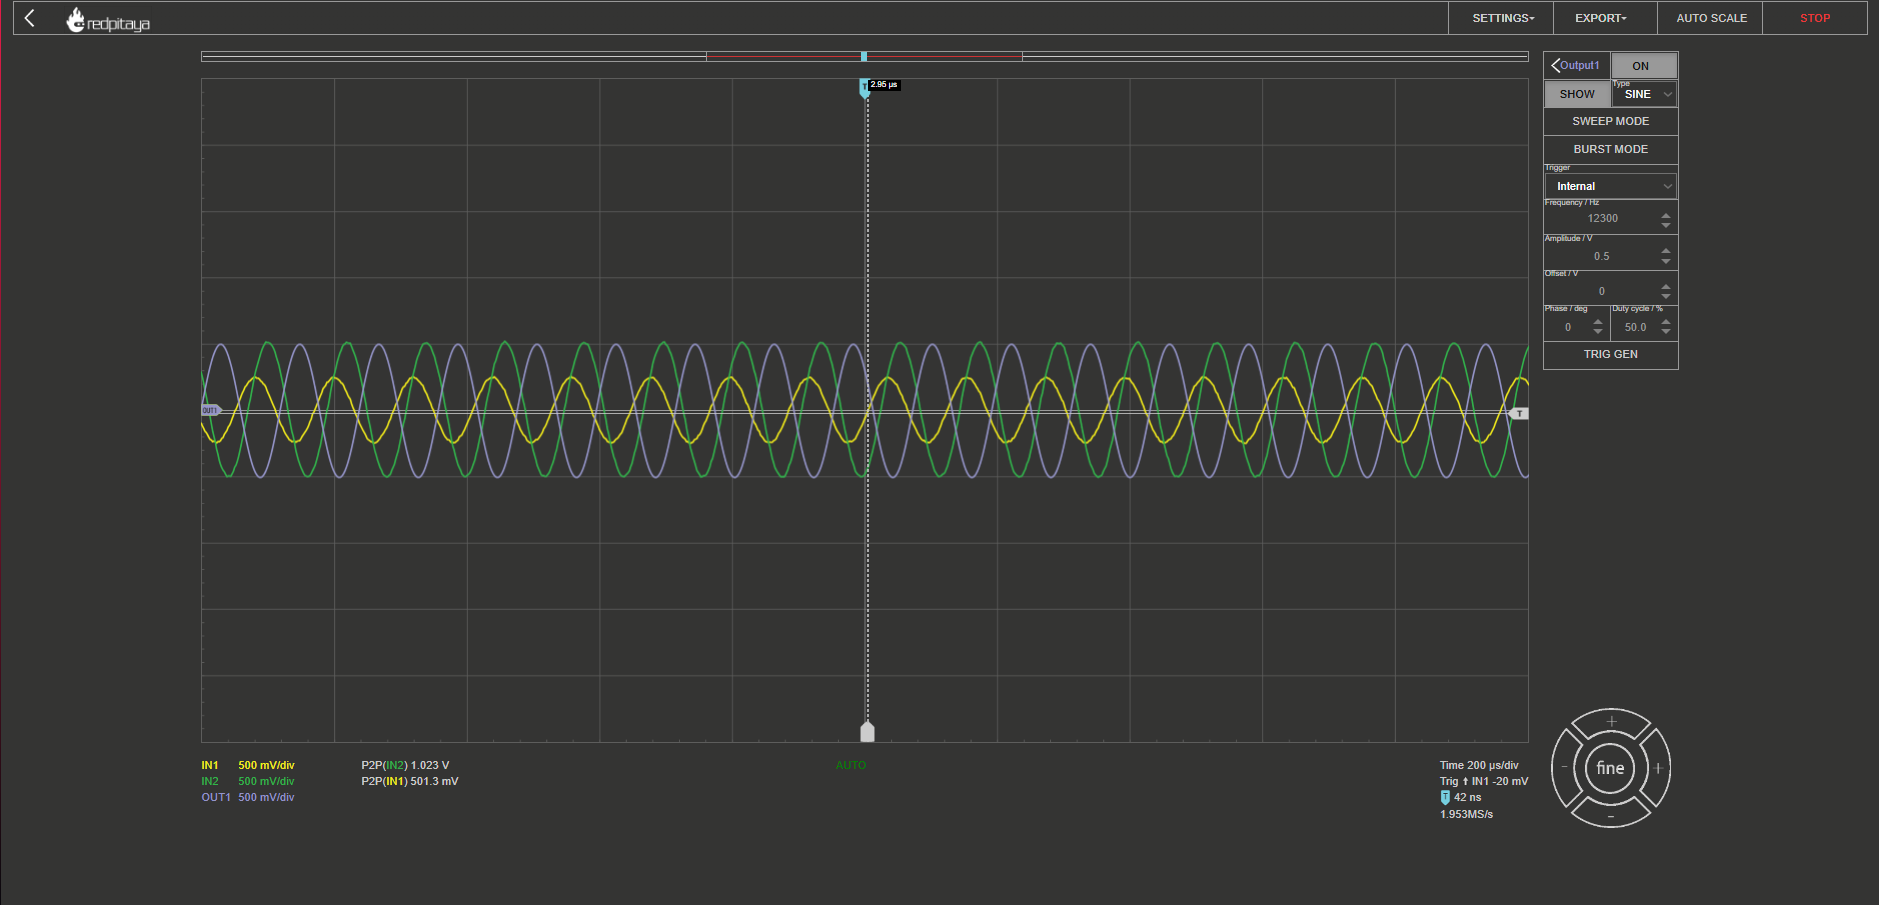Expand the Internal trigger source dropdown
Screen dimensions: 1879x905
(x=1610, y=186)
